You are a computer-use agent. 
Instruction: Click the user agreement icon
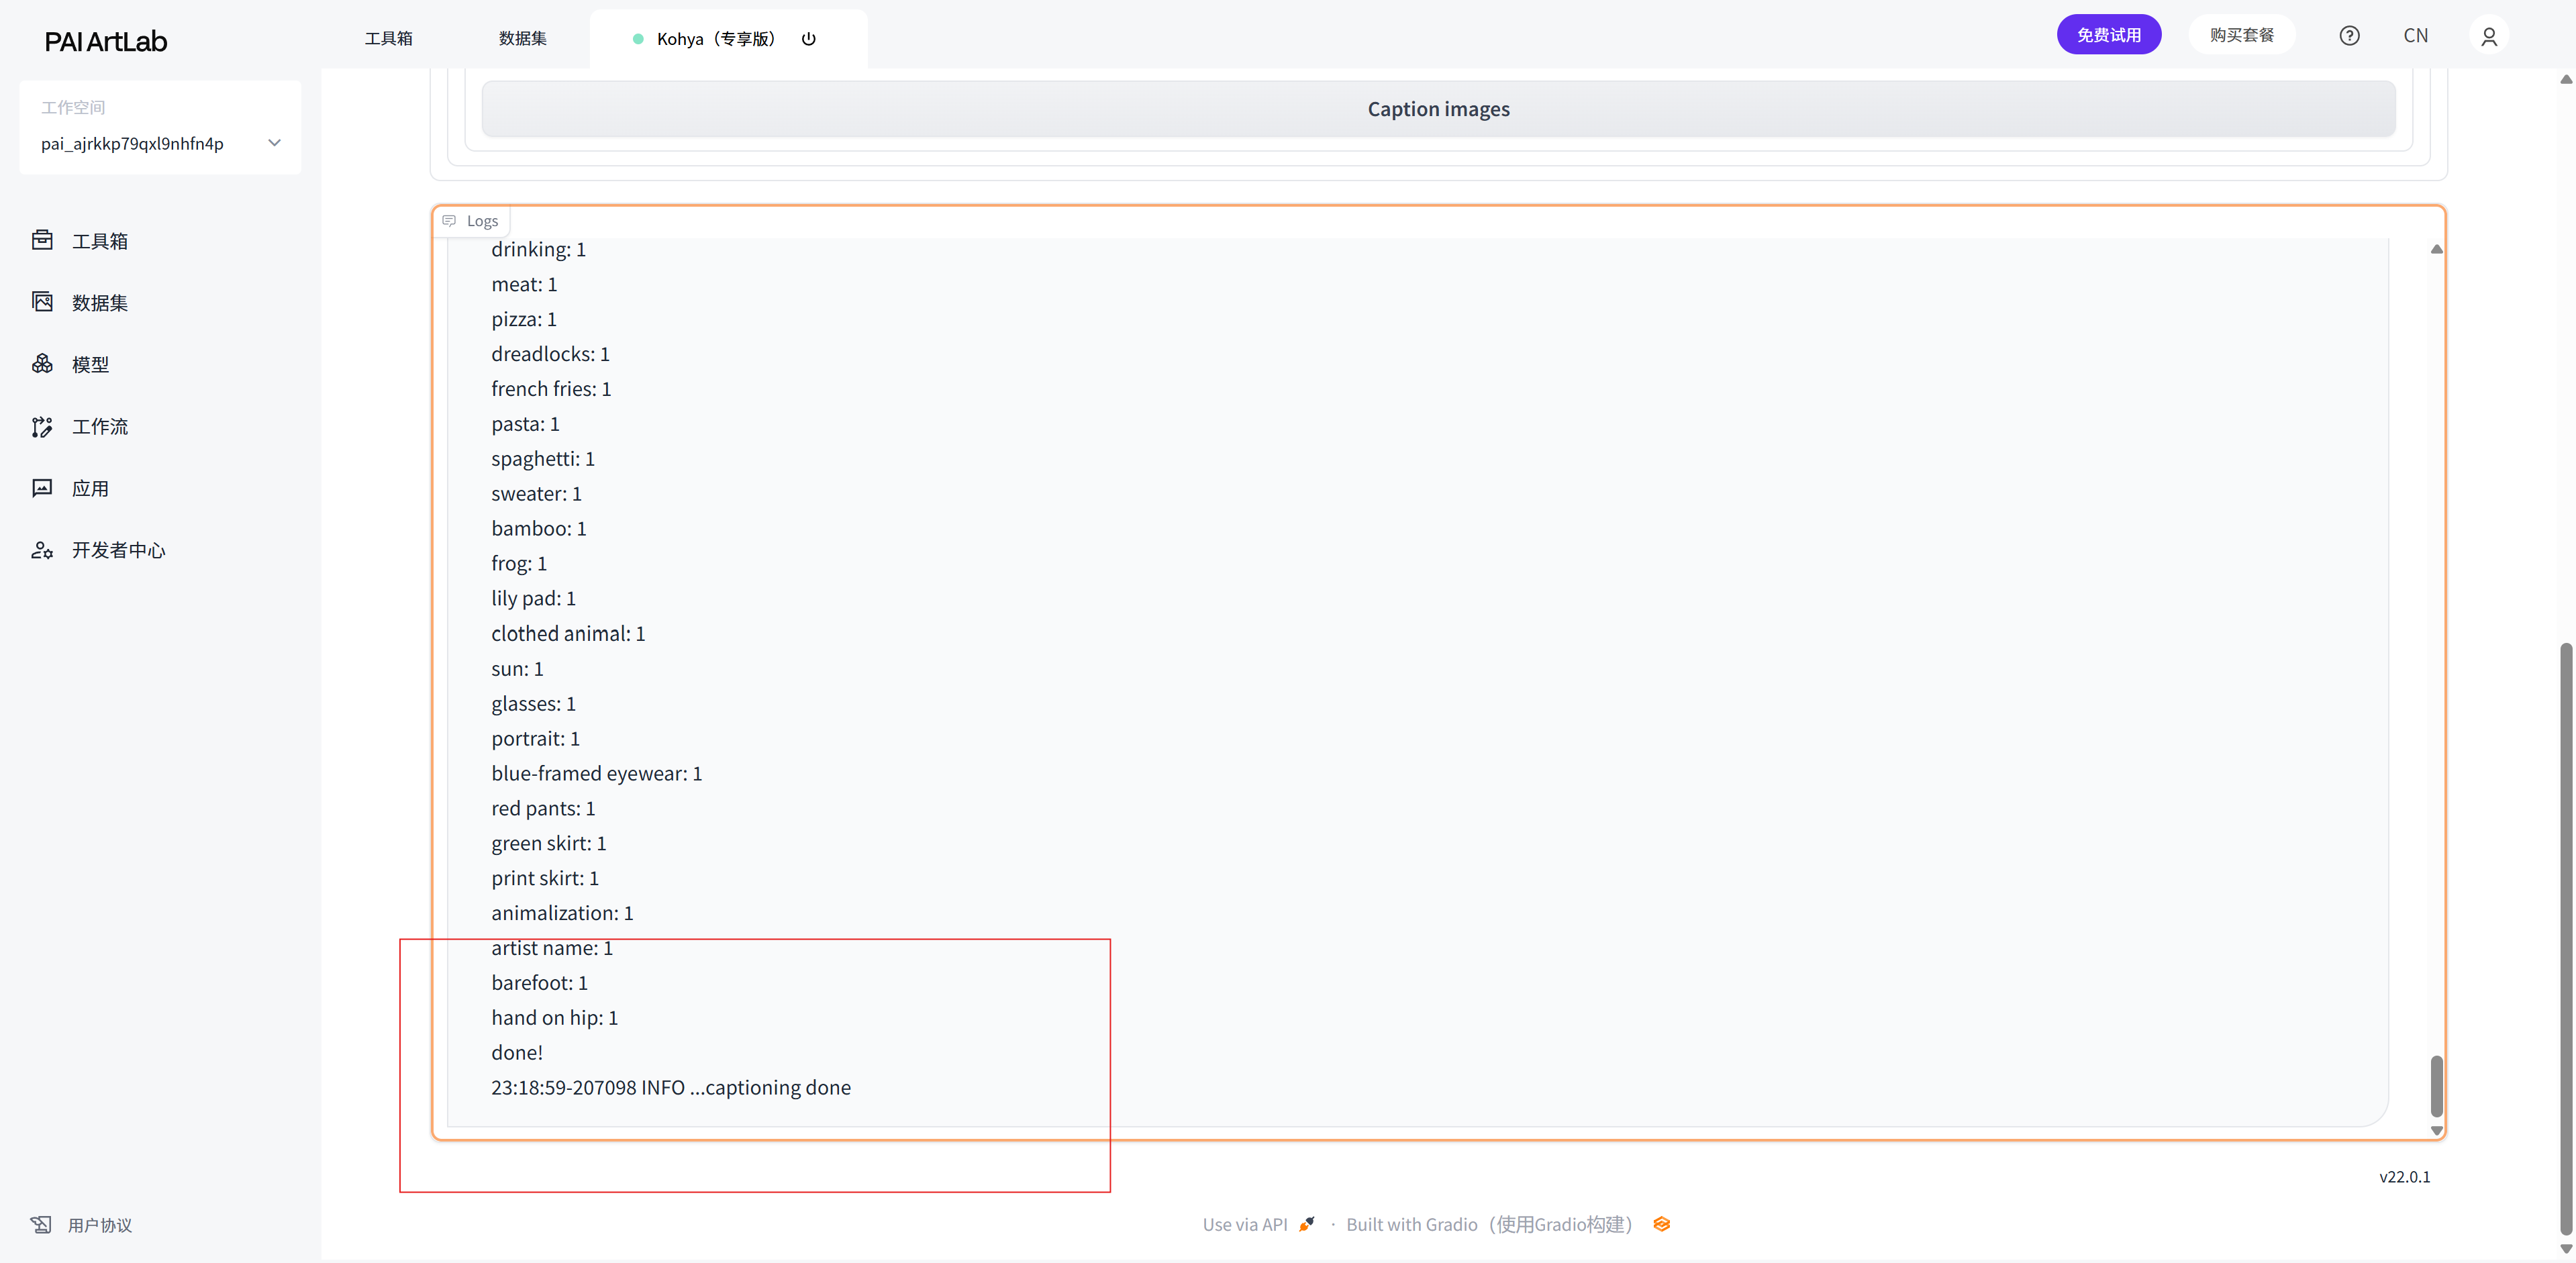coord(41,1225)
